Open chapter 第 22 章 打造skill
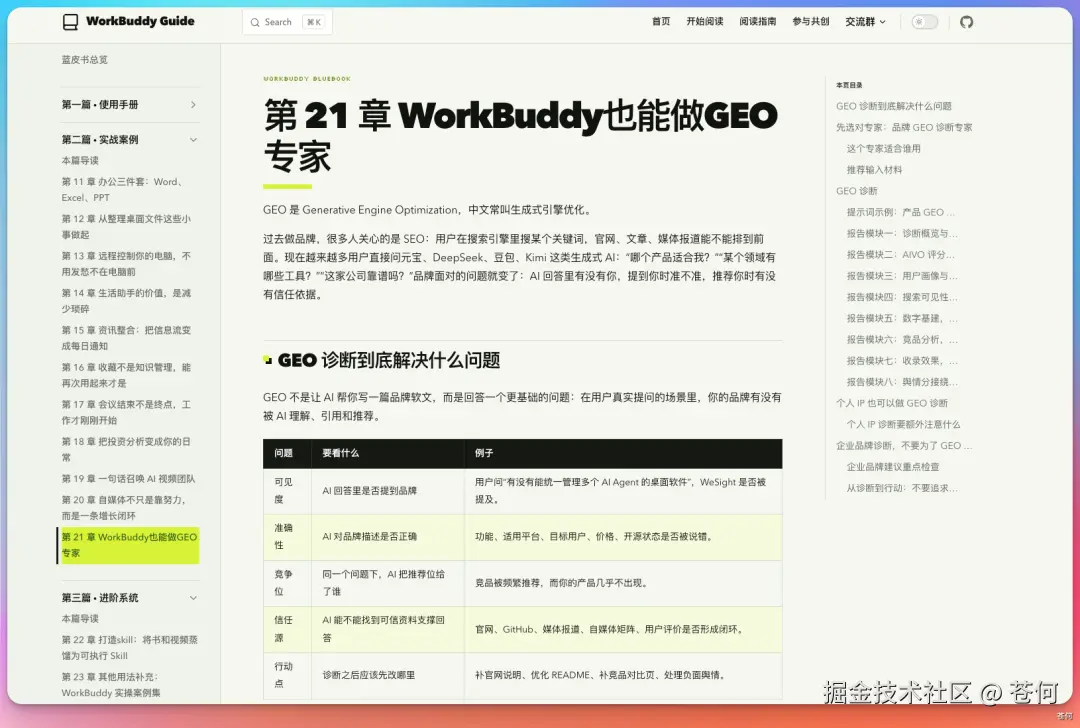1080x728 pixels. 129,647
